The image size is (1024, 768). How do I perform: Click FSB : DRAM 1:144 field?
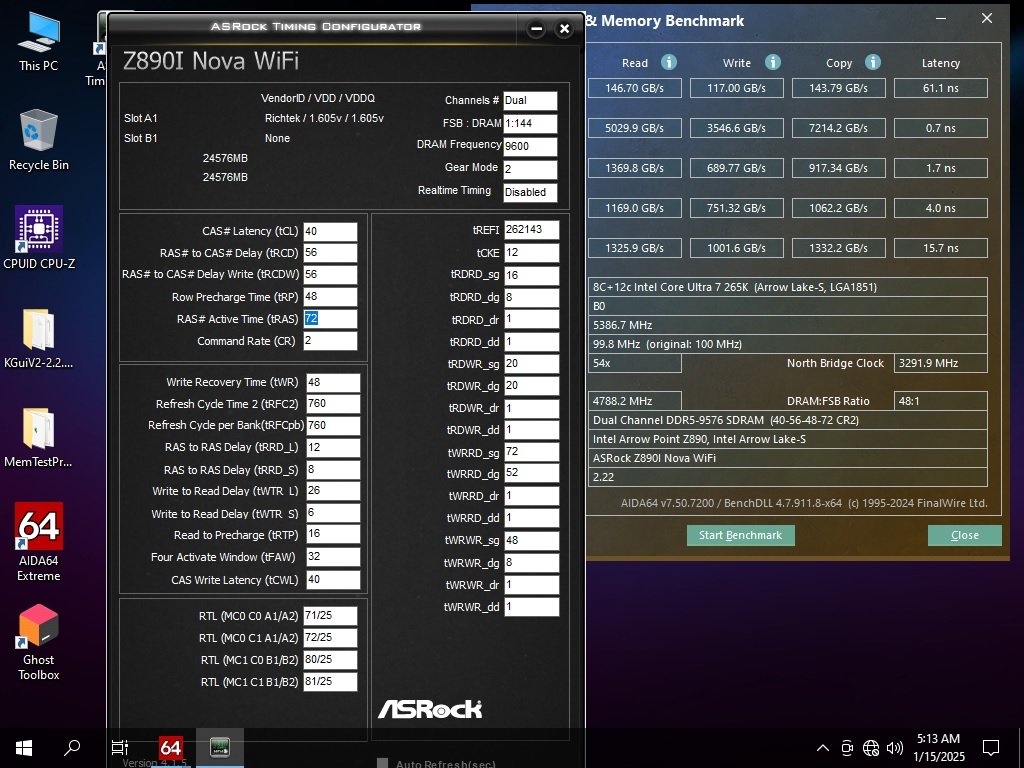(x=530, y=123)
